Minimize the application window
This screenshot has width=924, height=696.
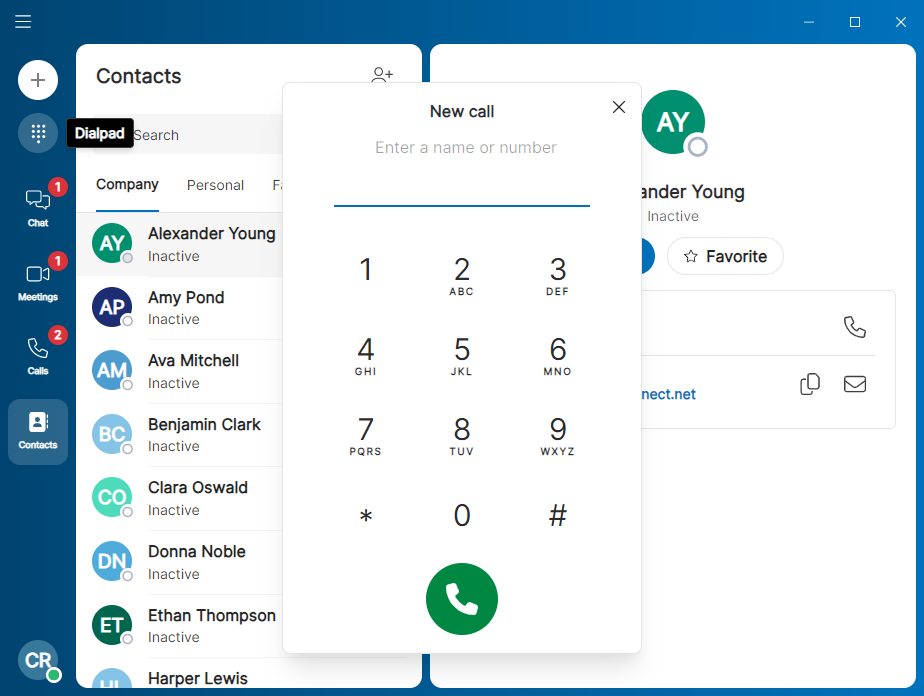coord(809,22)
